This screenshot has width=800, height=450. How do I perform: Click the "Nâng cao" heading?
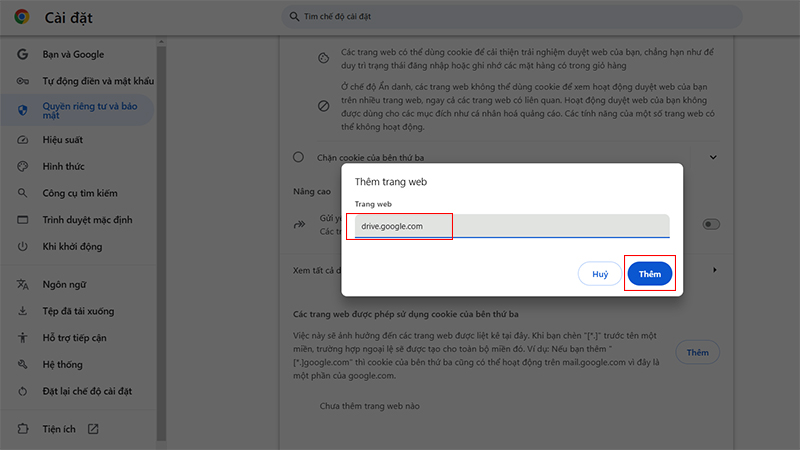(312, 191)
